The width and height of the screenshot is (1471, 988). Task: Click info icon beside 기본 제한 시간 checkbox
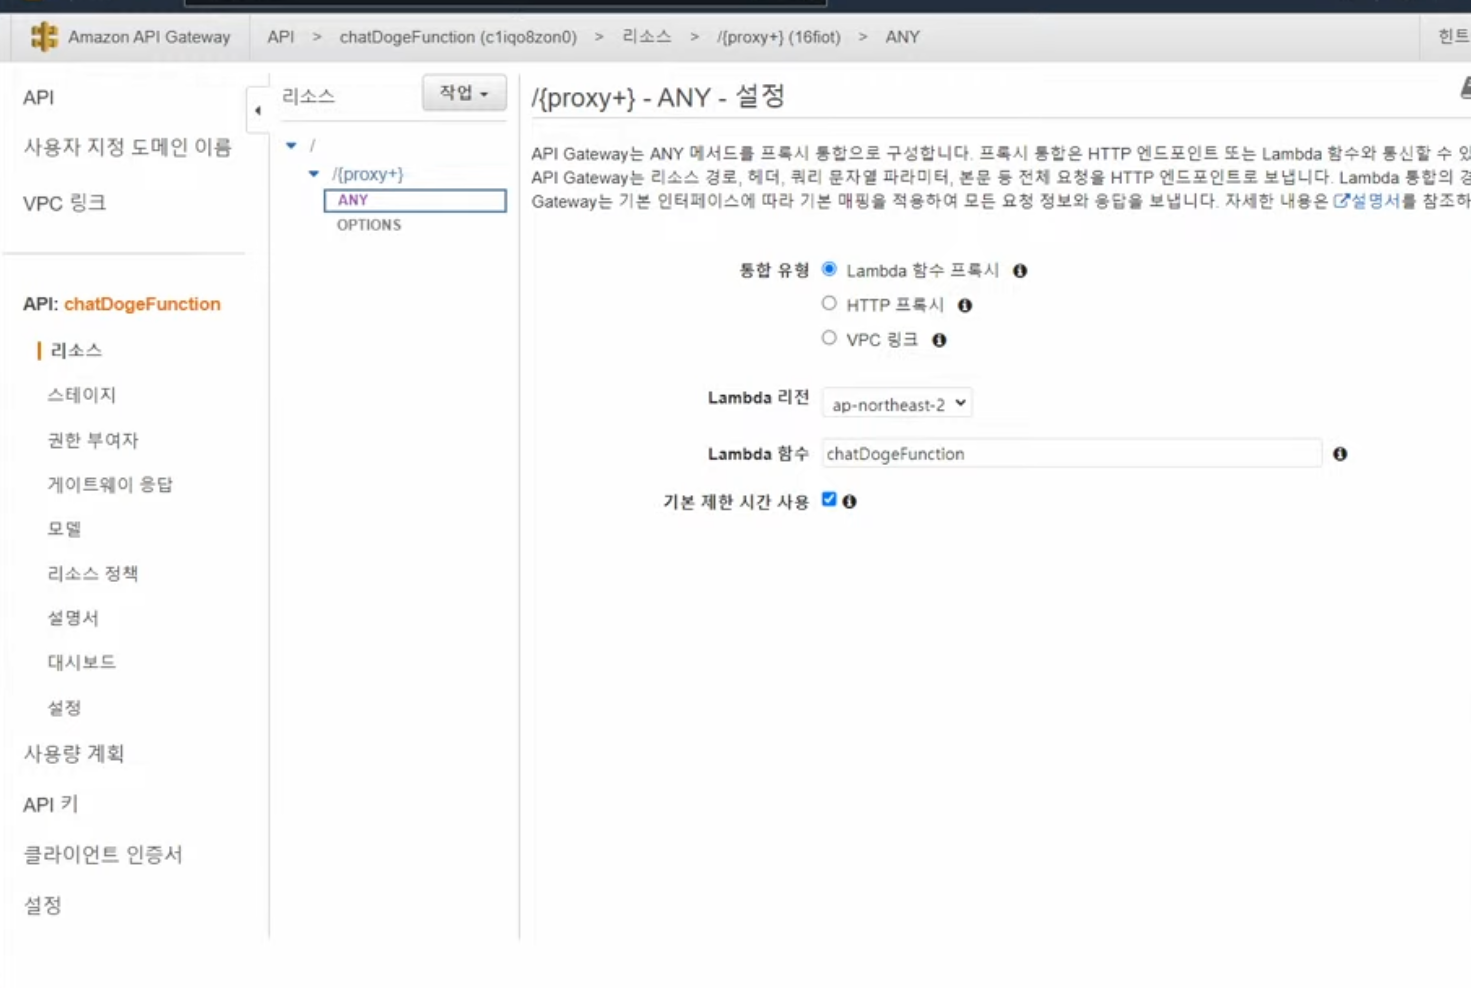click(x=849, y=502)
